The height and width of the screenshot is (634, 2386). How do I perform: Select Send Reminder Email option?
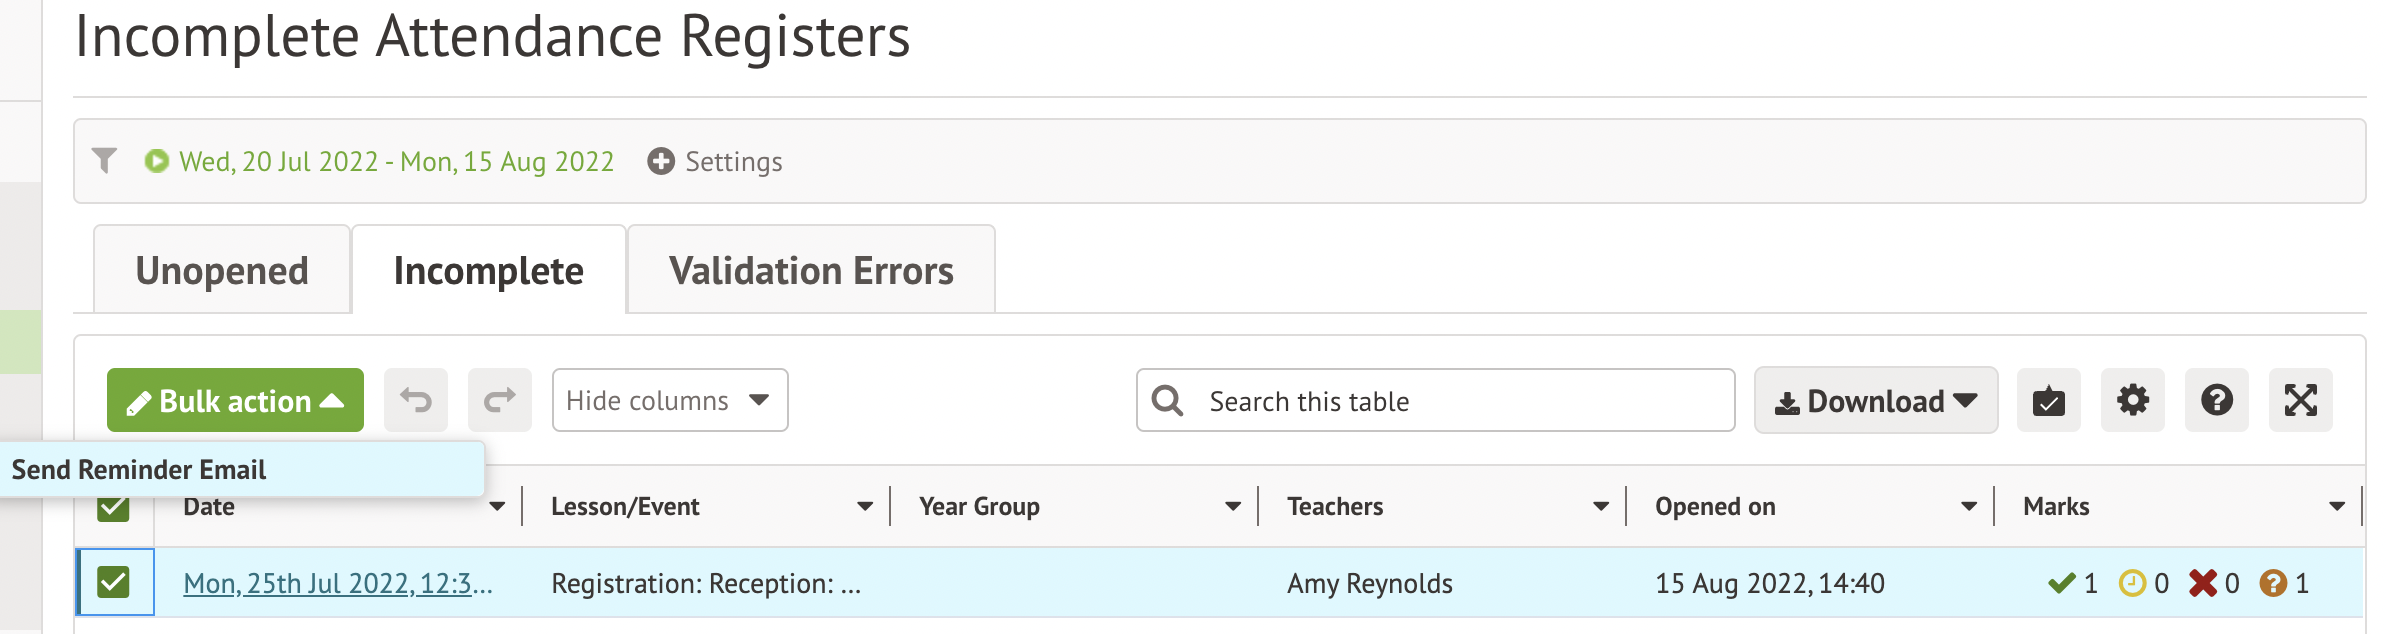140,470
